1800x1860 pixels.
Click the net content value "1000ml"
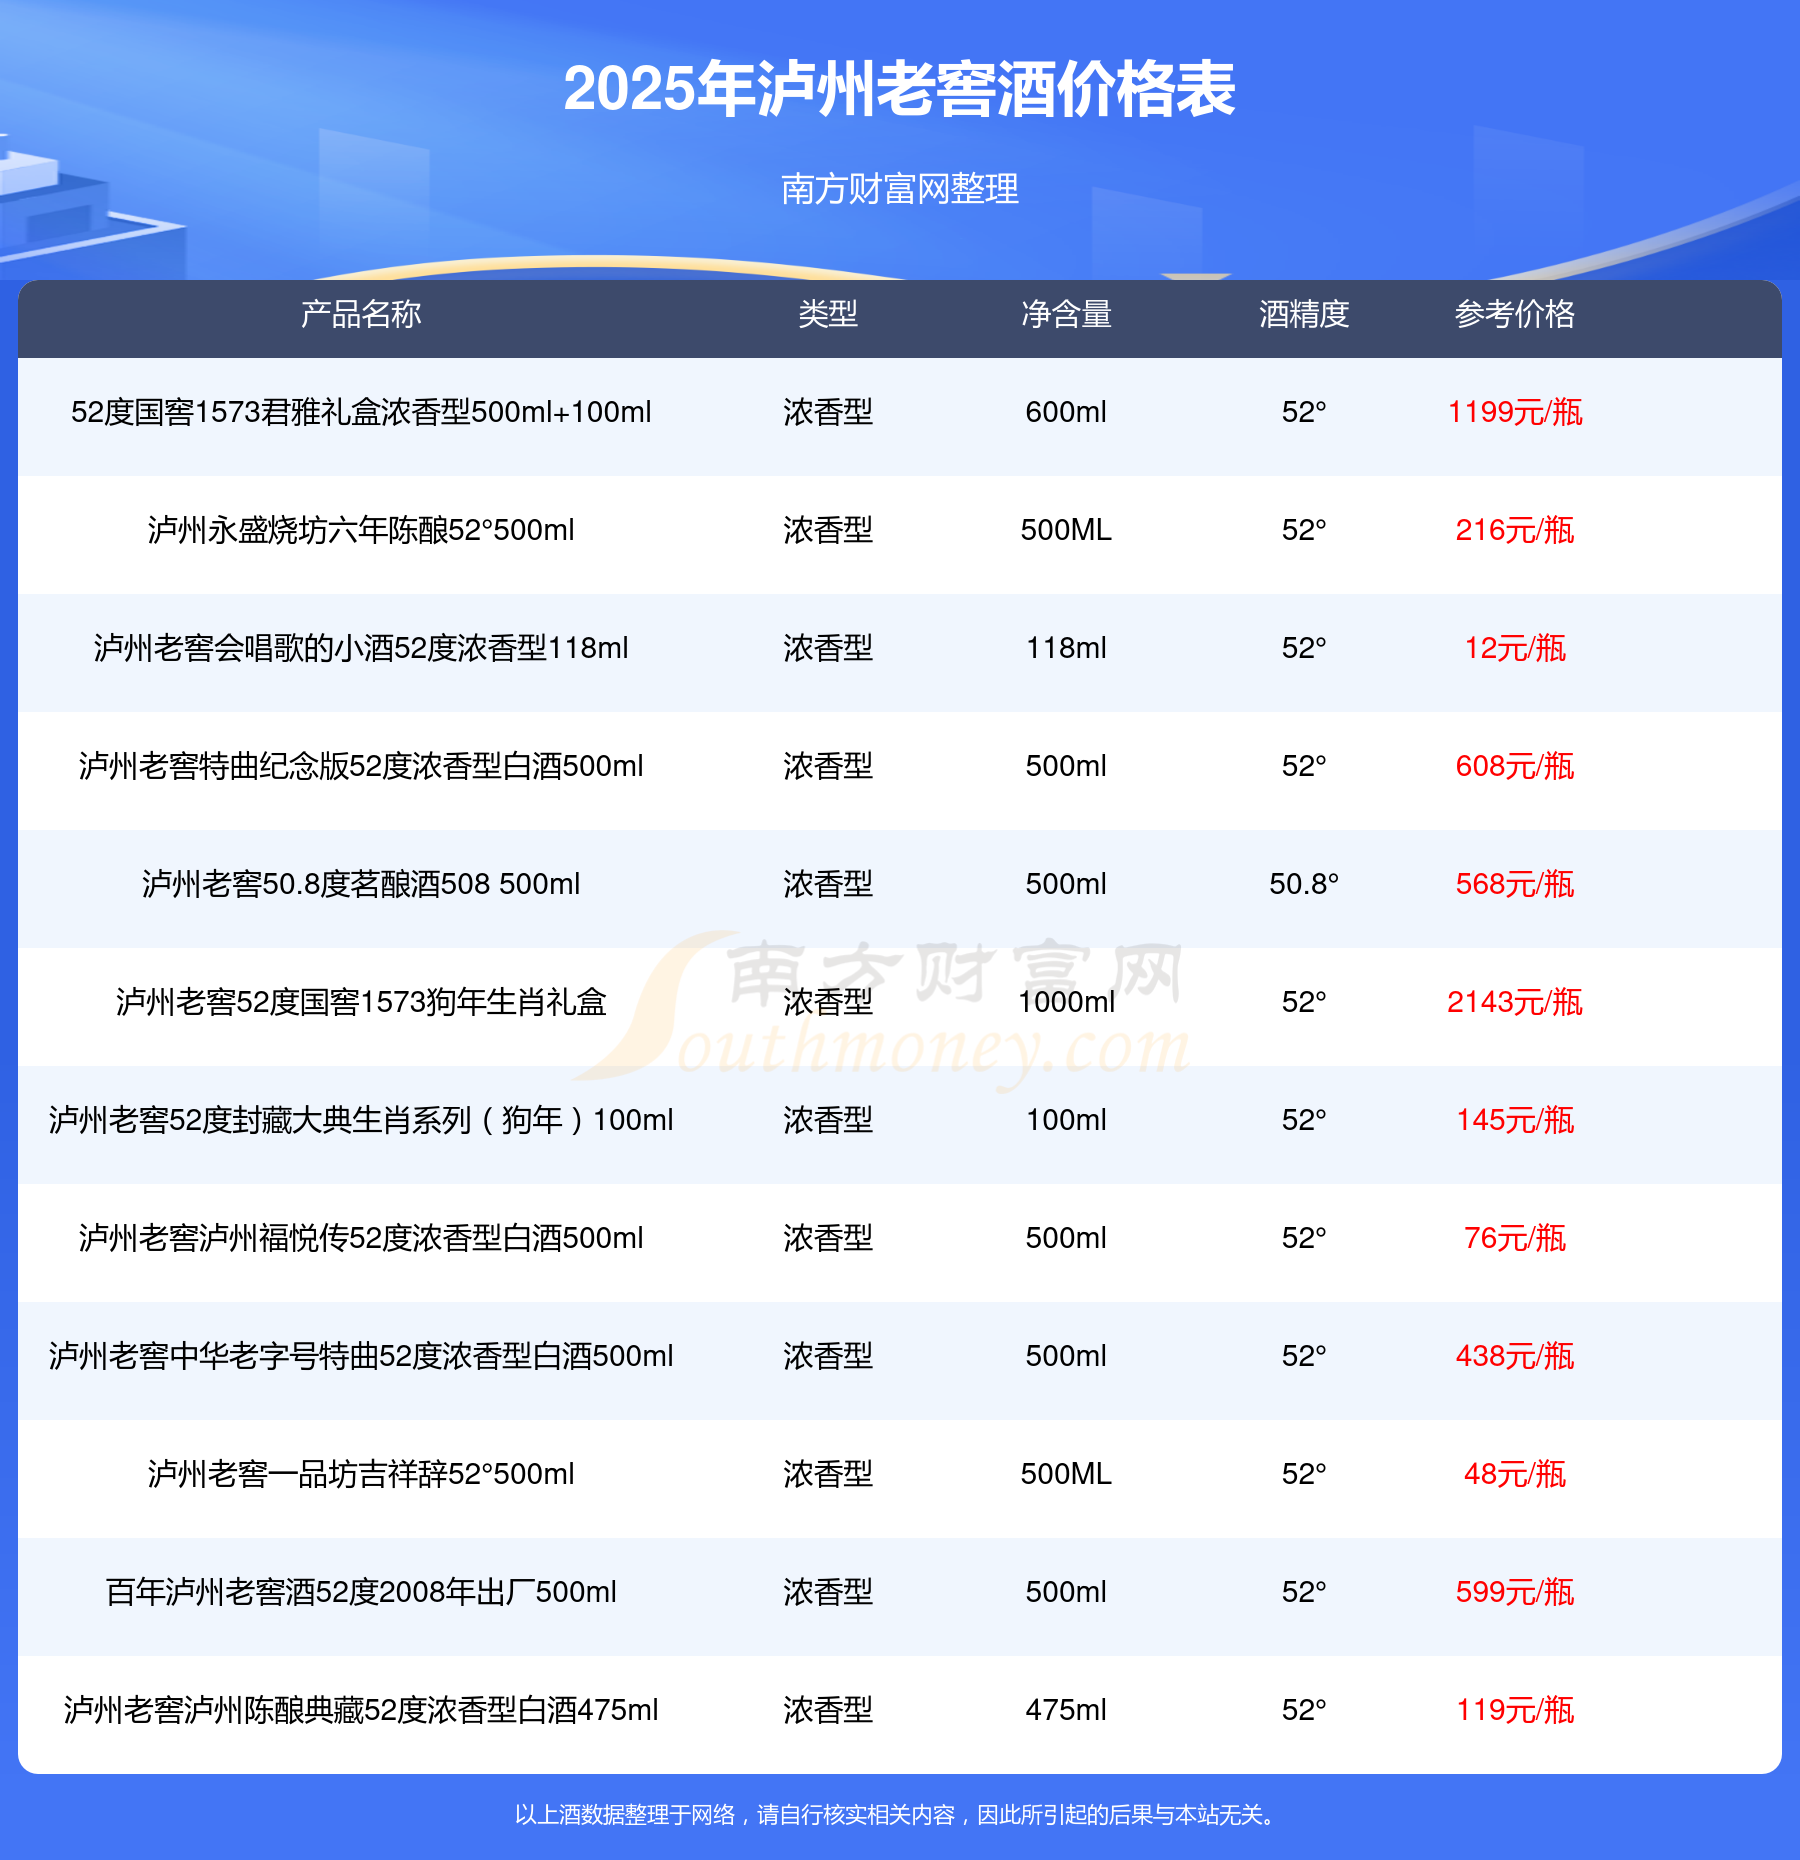tap(1066, 1002)
